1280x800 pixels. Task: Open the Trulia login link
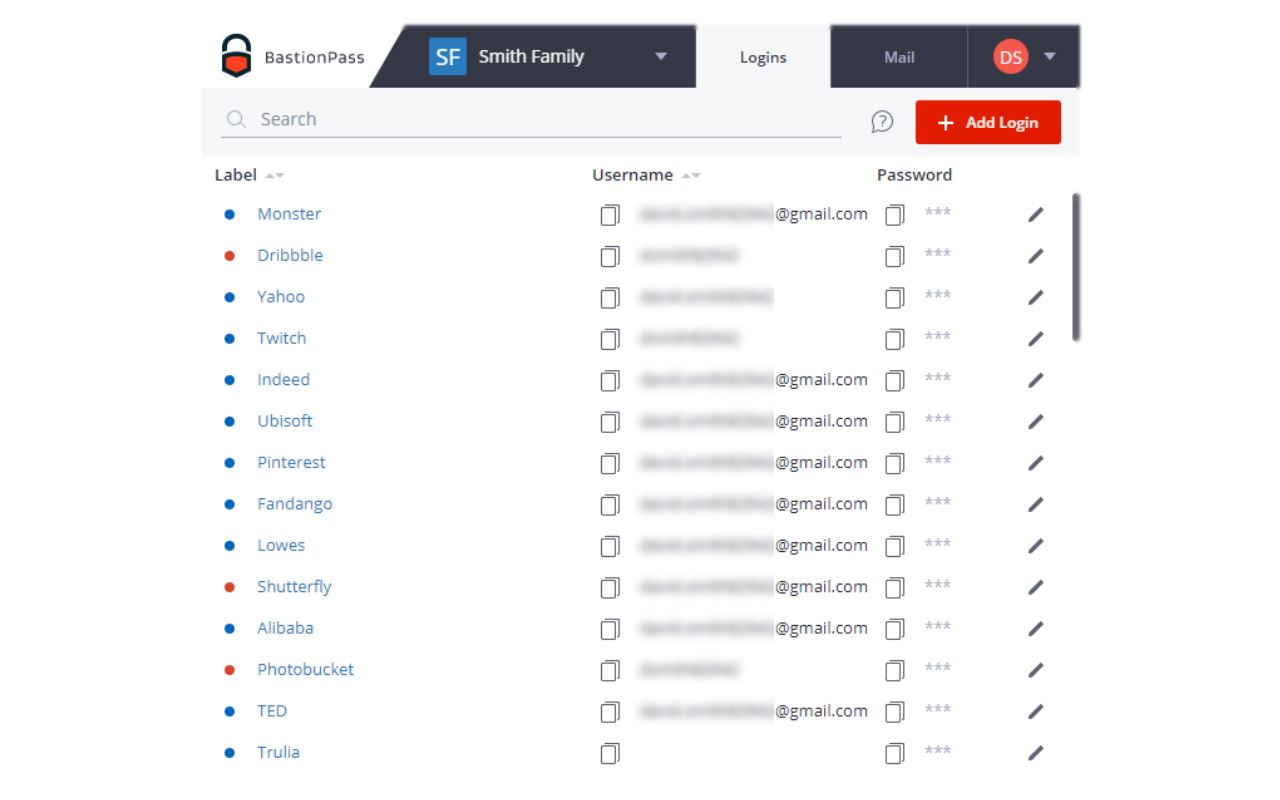point(278,753)
